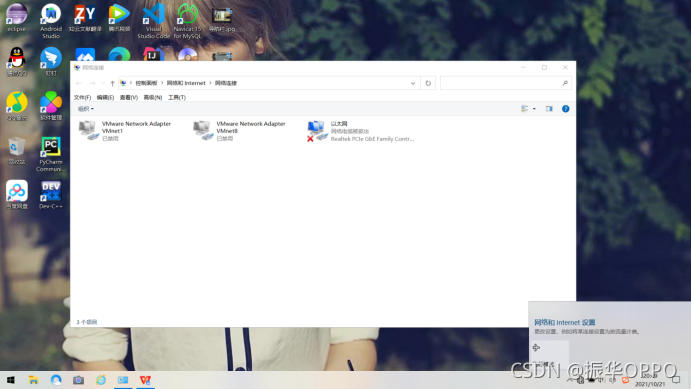Open the jpg image file on desktop
Image resolution: width=692 pixels, height=389 pixels.
pos(222,18)
